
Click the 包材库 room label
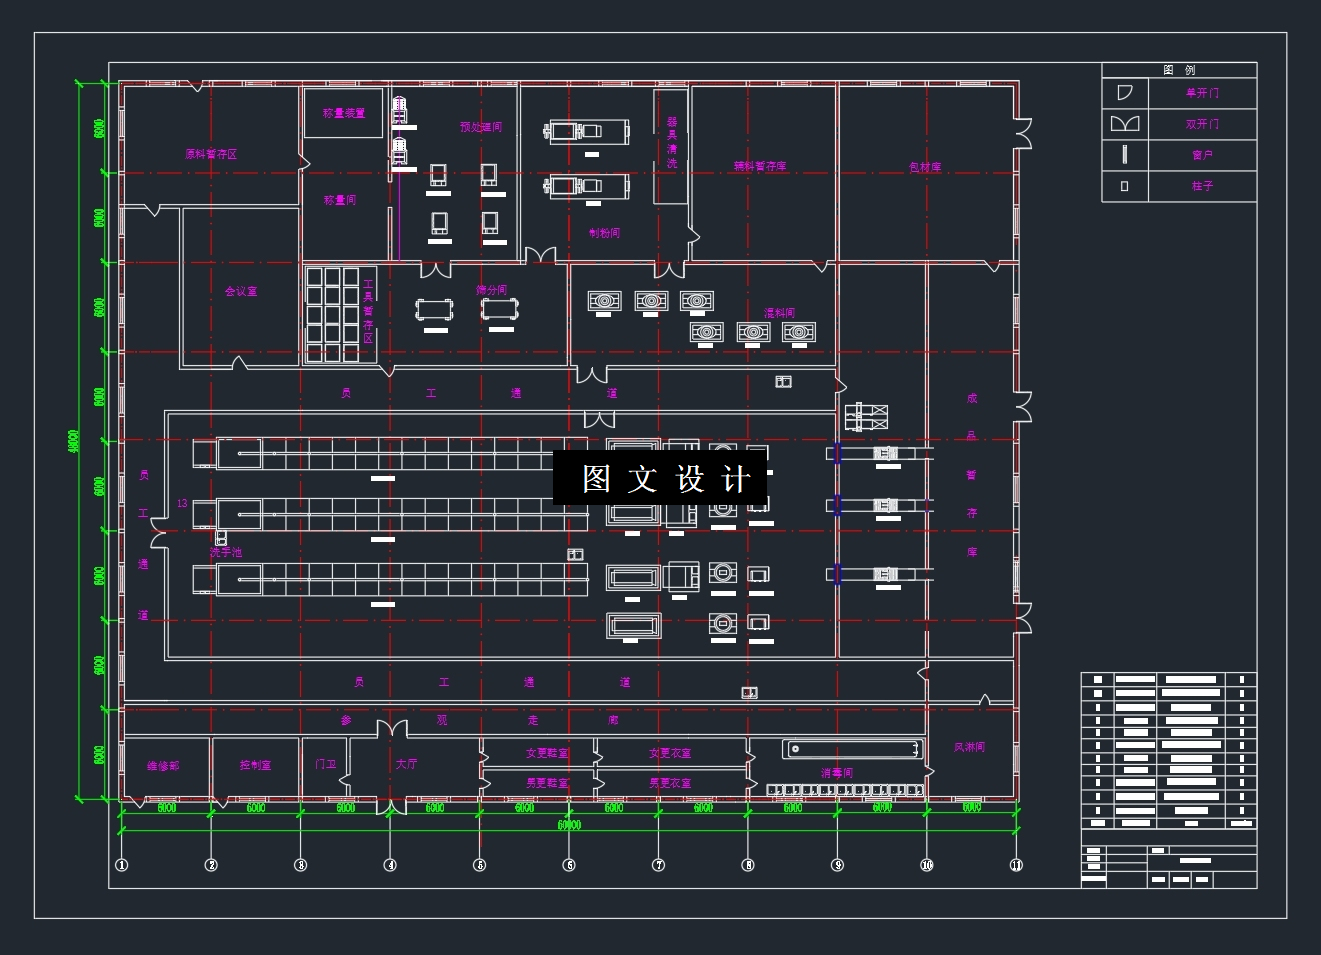(925, 167)
